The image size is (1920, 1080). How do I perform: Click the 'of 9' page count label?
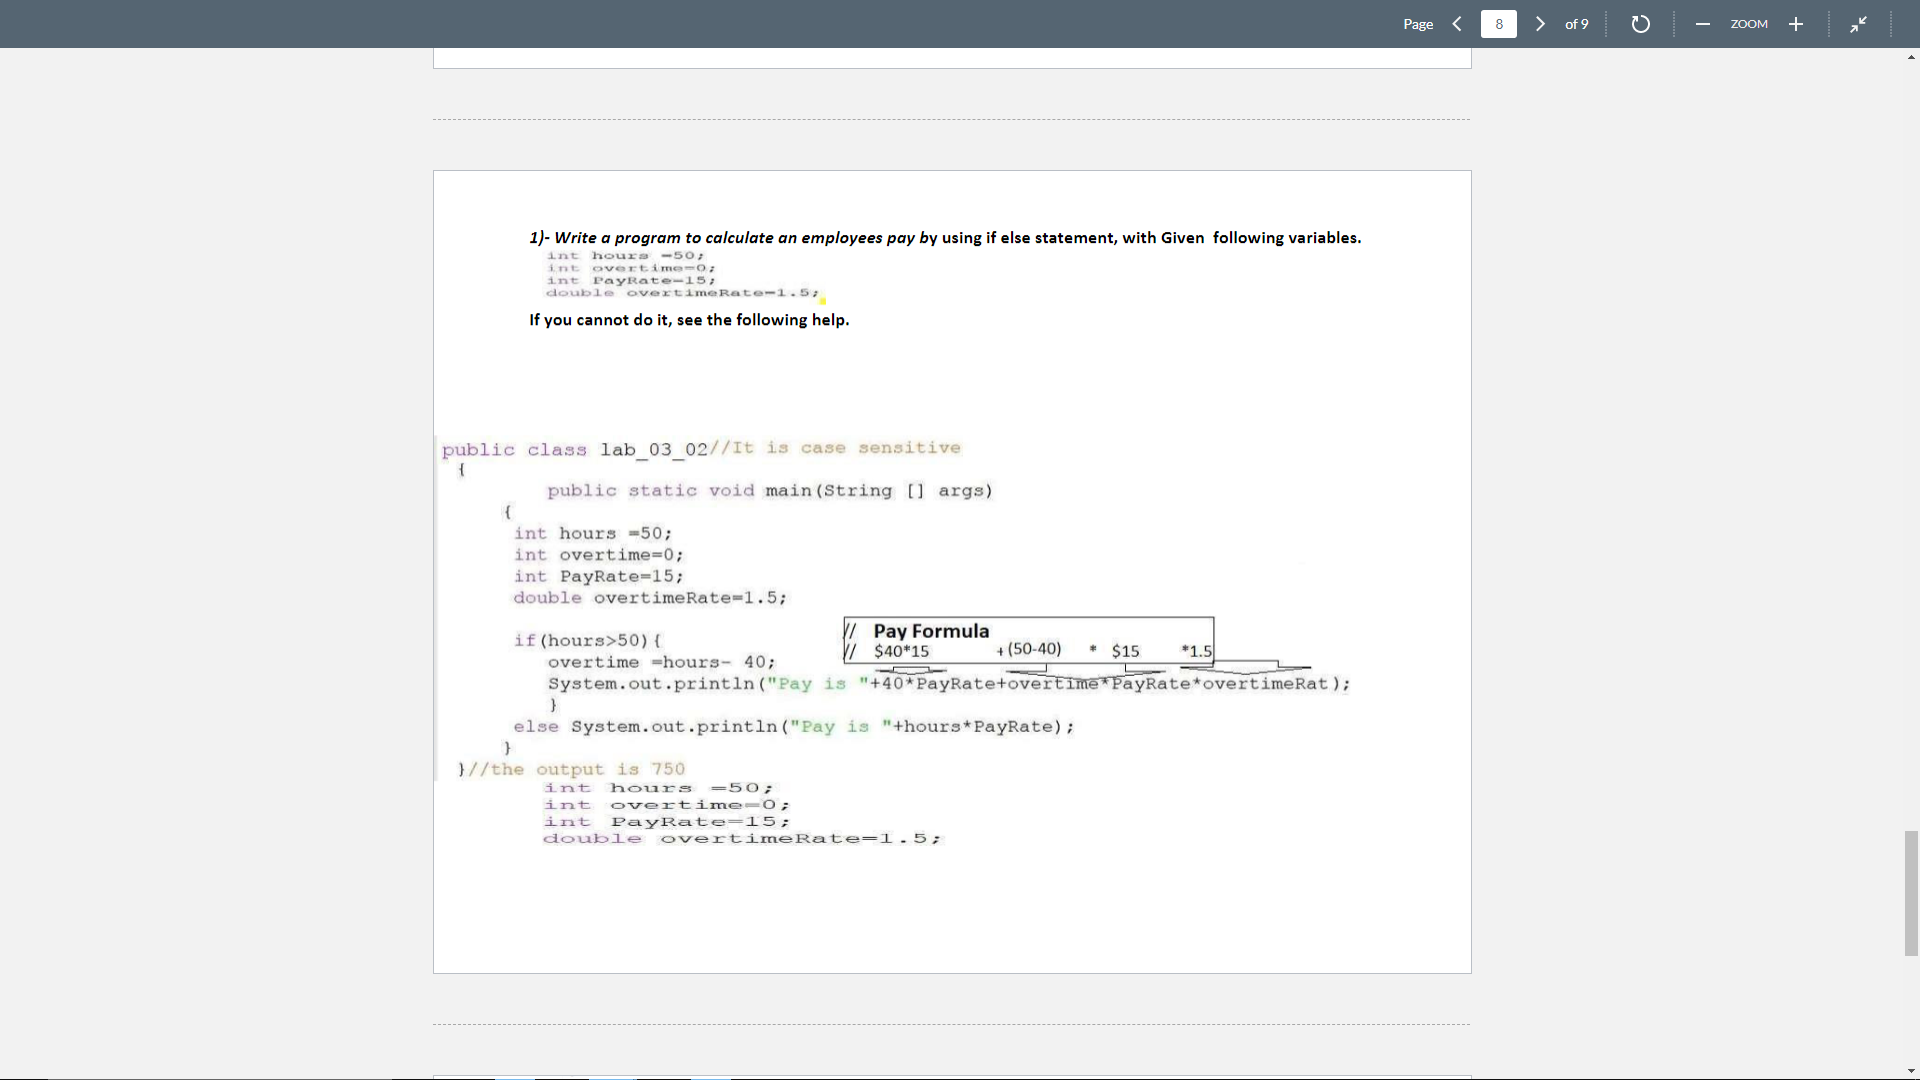click(1577, 24)
